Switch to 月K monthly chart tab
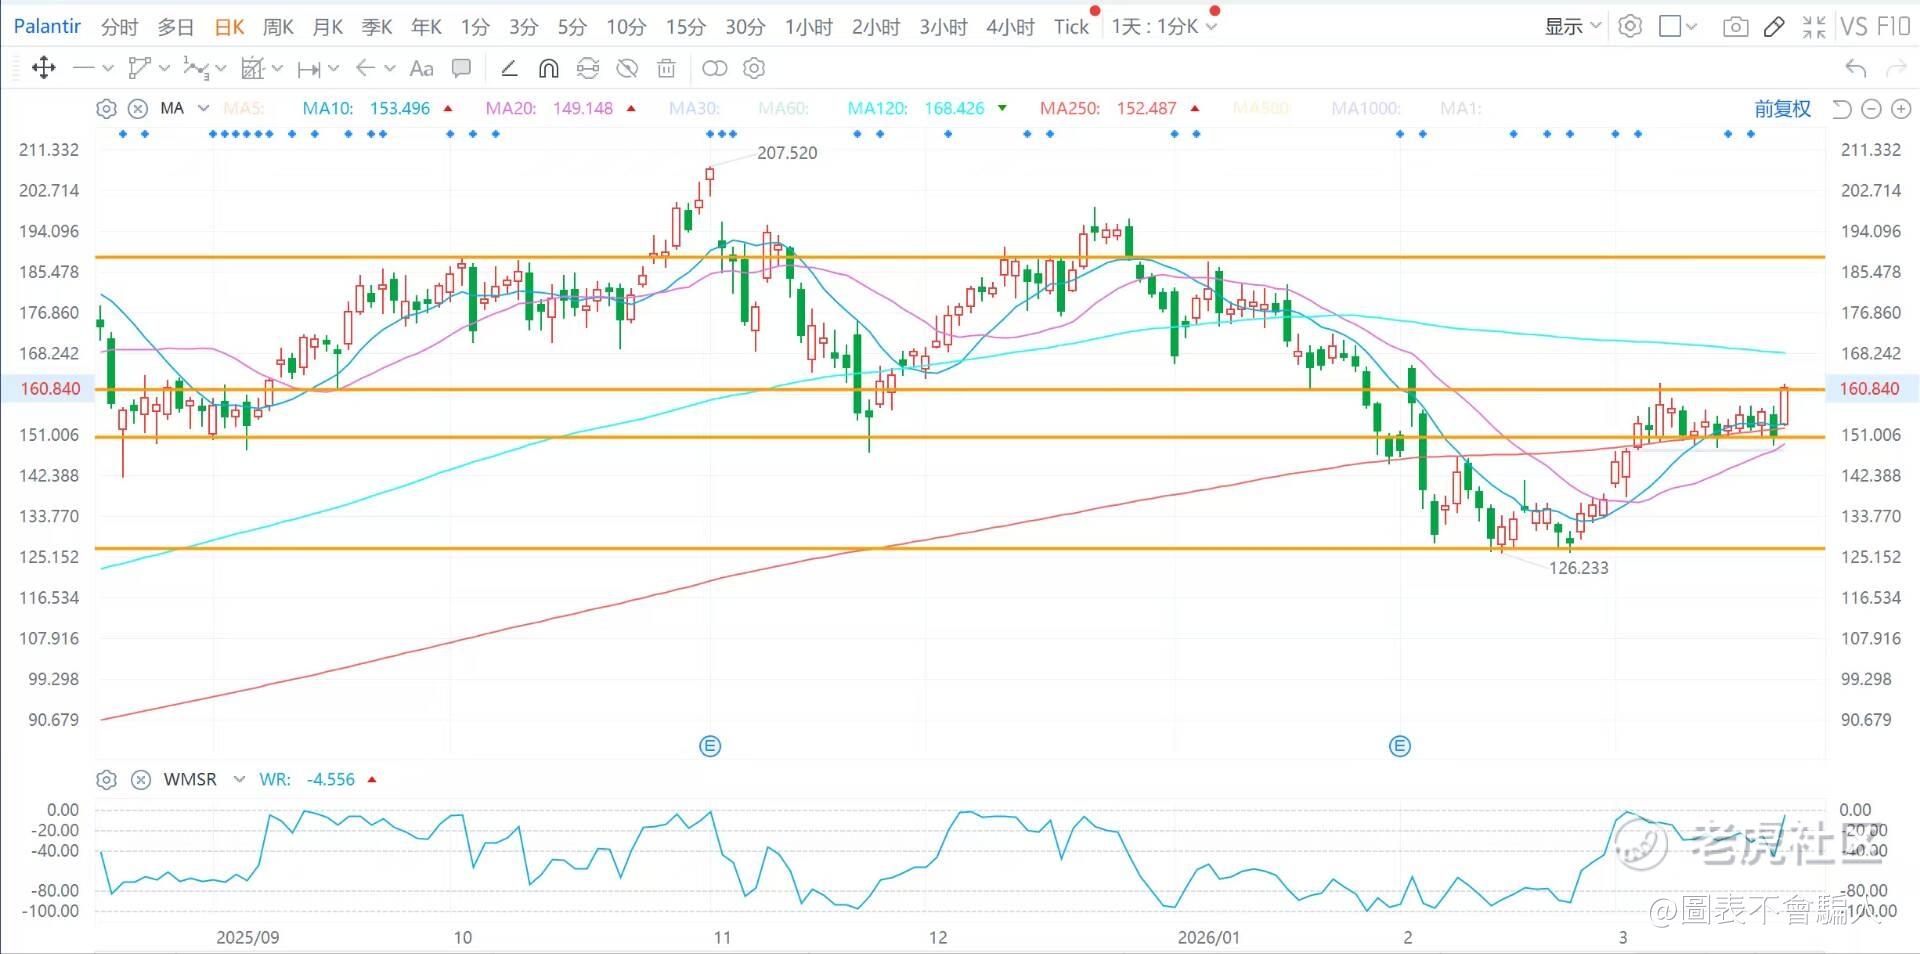 point(328,27)
